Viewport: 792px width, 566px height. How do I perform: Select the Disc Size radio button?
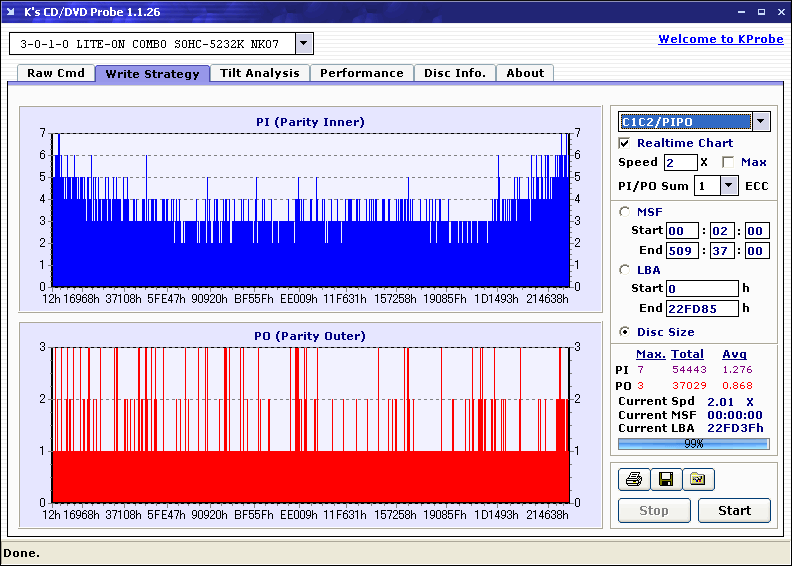[625, 332]
